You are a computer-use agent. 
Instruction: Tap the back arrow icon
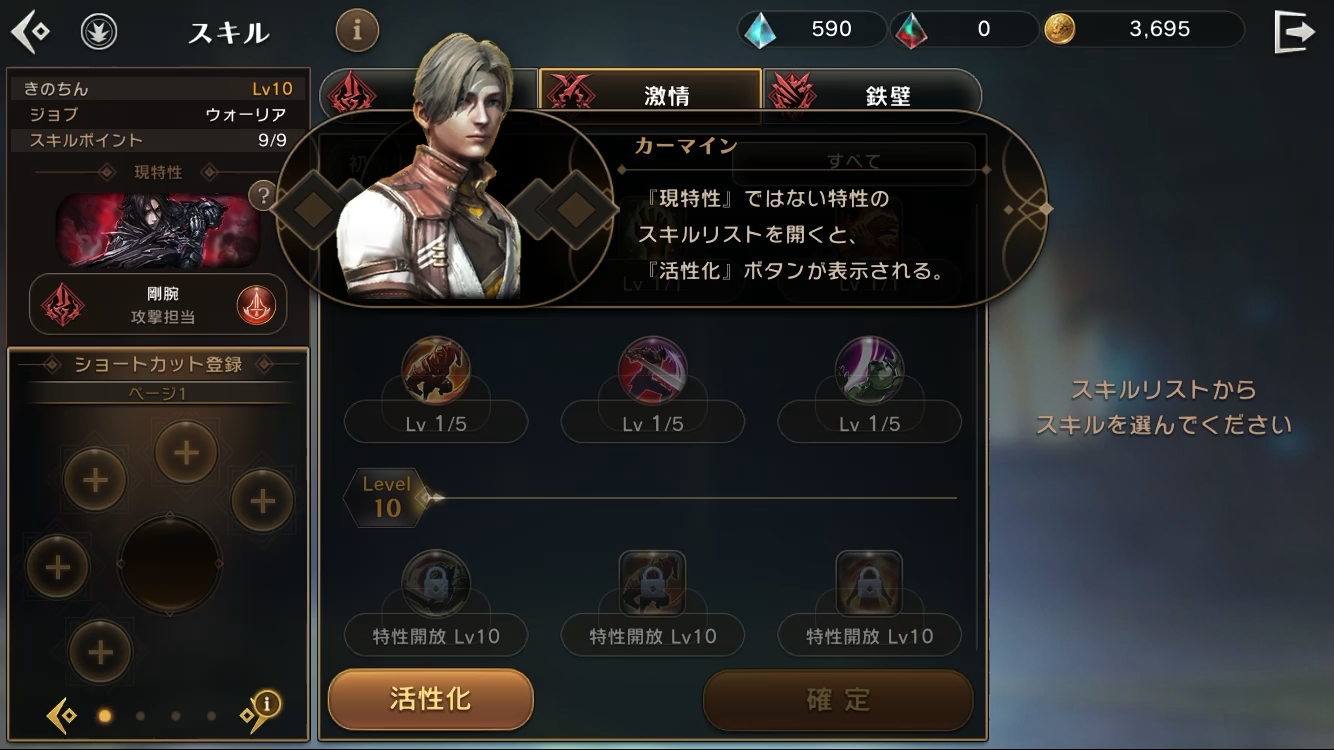pos(30,33)
